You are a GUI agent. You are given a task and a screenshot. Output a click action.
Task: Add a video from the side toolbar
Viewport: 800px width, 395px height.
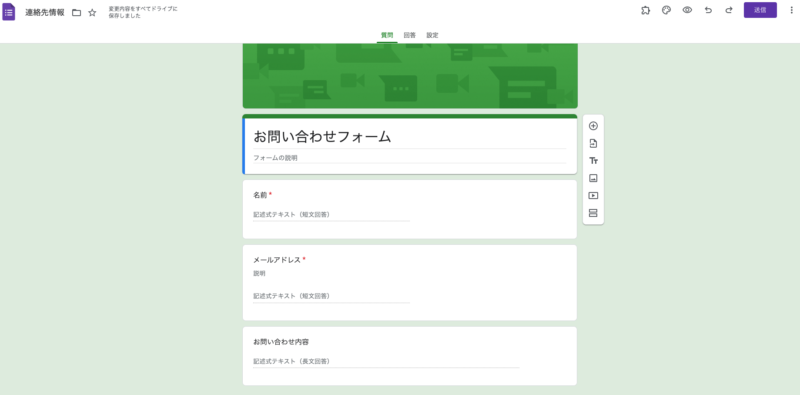pyautogui.click(x=593, y=195)
